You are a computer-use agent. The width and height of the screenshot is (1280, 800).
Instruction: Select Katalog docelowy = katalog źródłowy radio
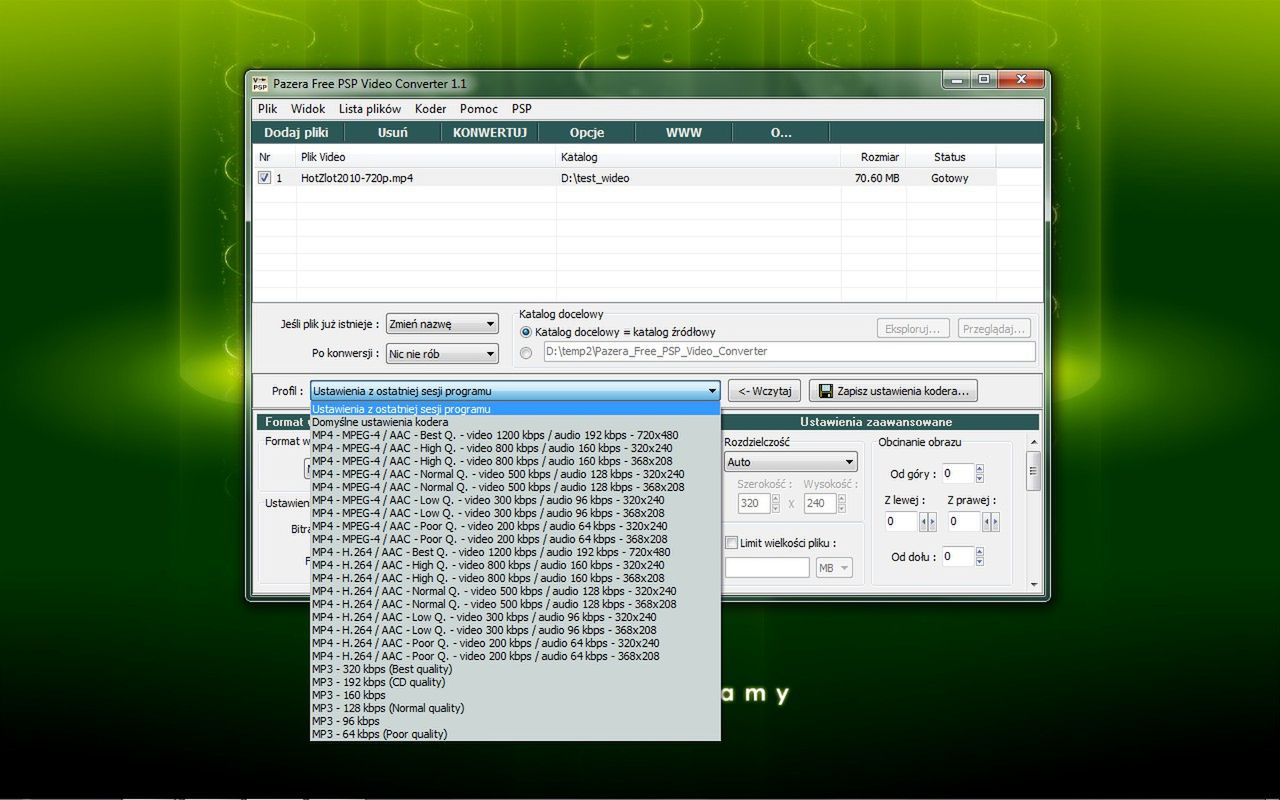tap(526, 332)
